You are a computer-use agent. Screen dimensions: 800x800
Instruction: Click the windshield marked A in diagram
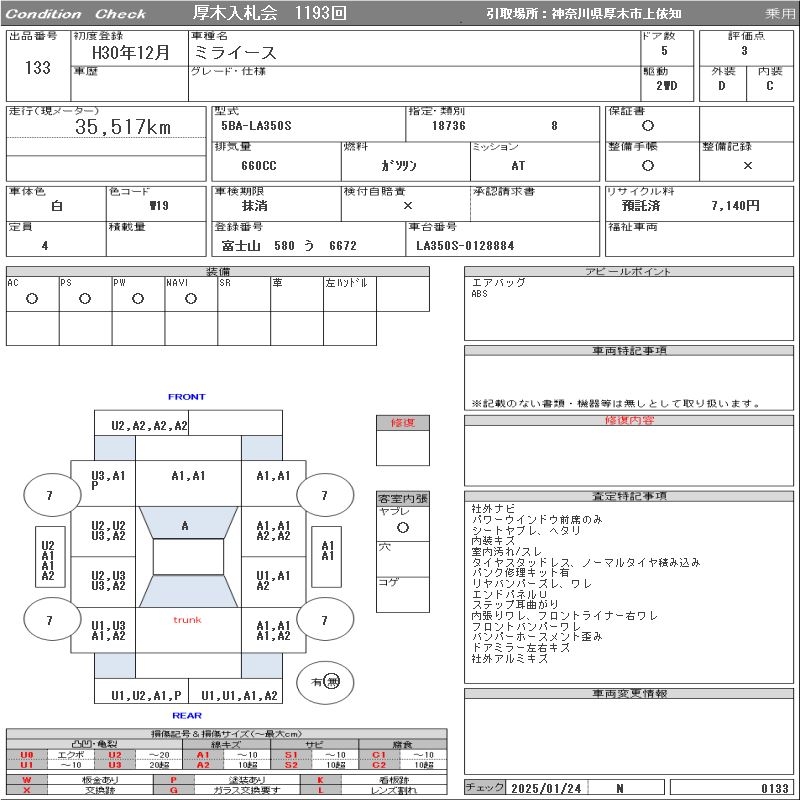pyautogui.click(x=186, y=524)
